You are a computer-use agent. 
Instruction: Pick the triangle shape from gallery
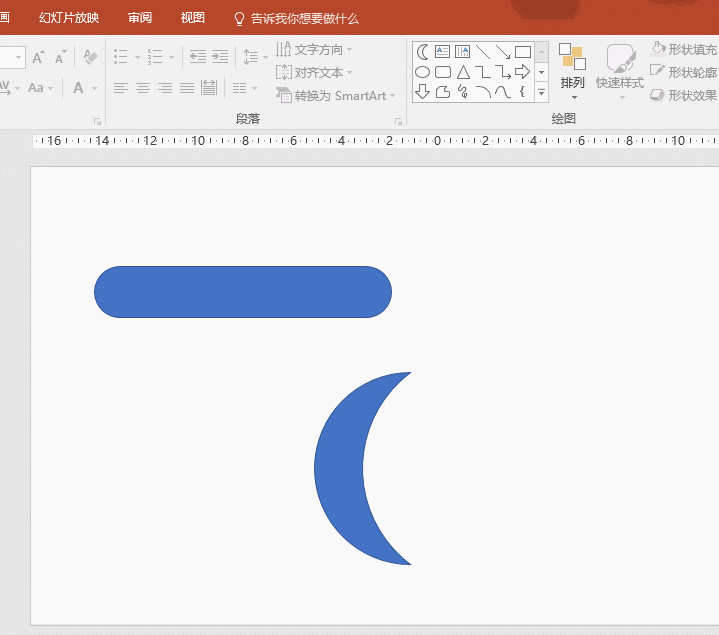pyautogui.click(x=463, y=72)
